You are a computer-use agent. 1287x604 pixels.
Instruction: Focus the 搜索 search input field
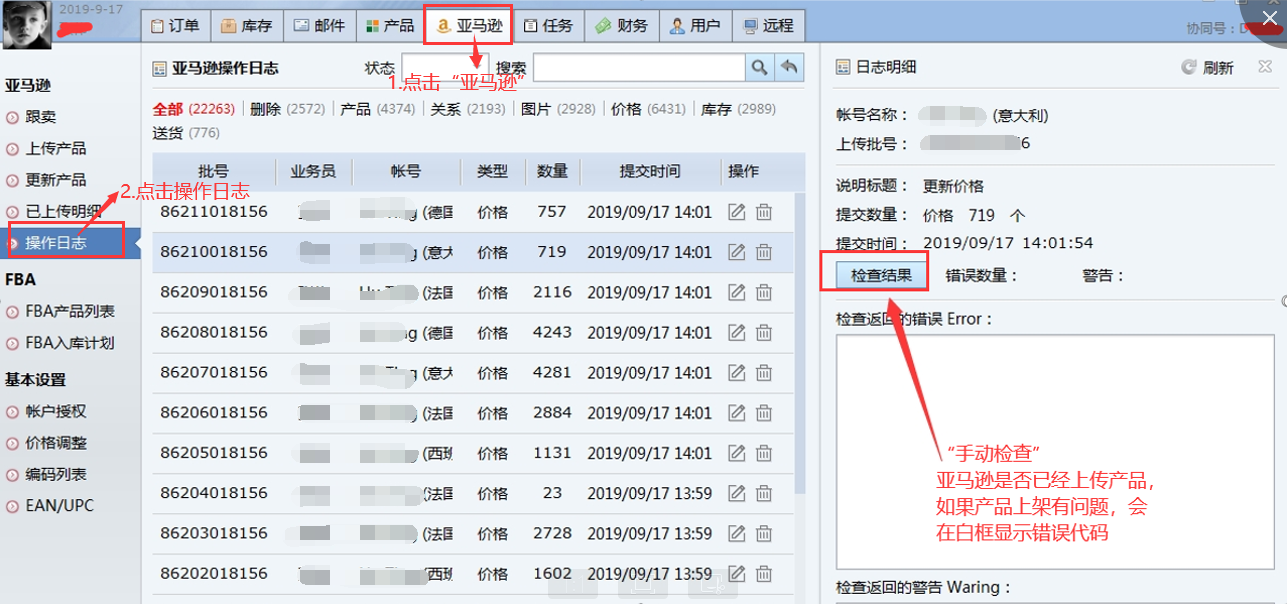click(x=639, y=68)
